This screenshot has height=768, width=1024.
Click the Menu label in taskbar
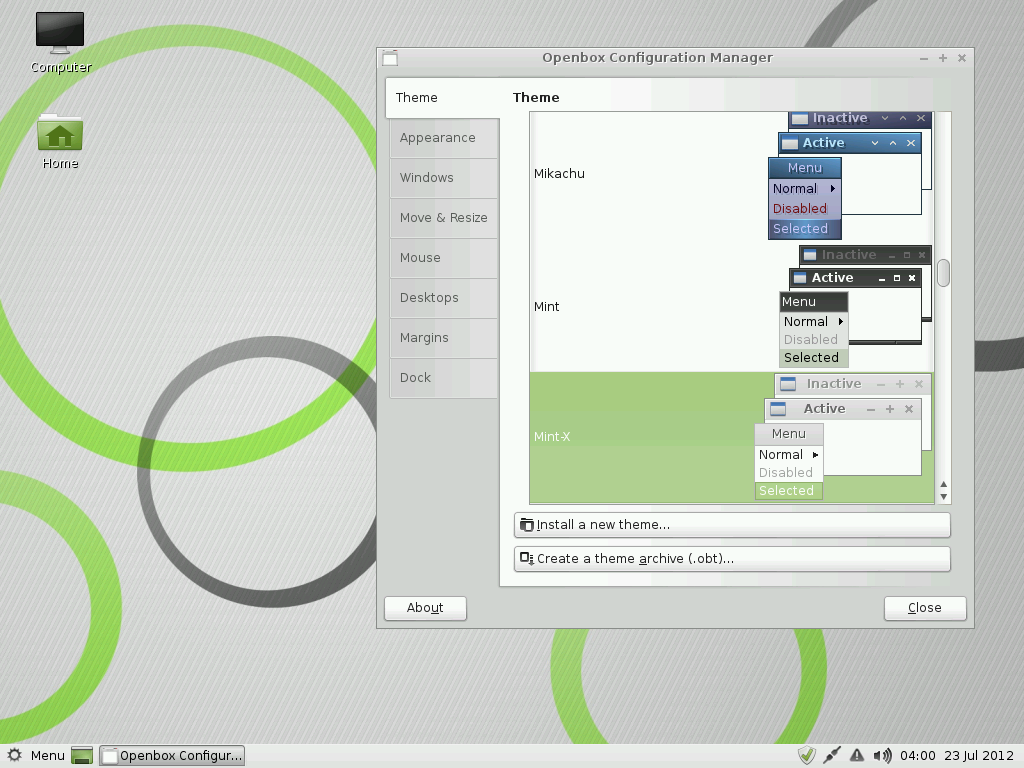point(48,756)
